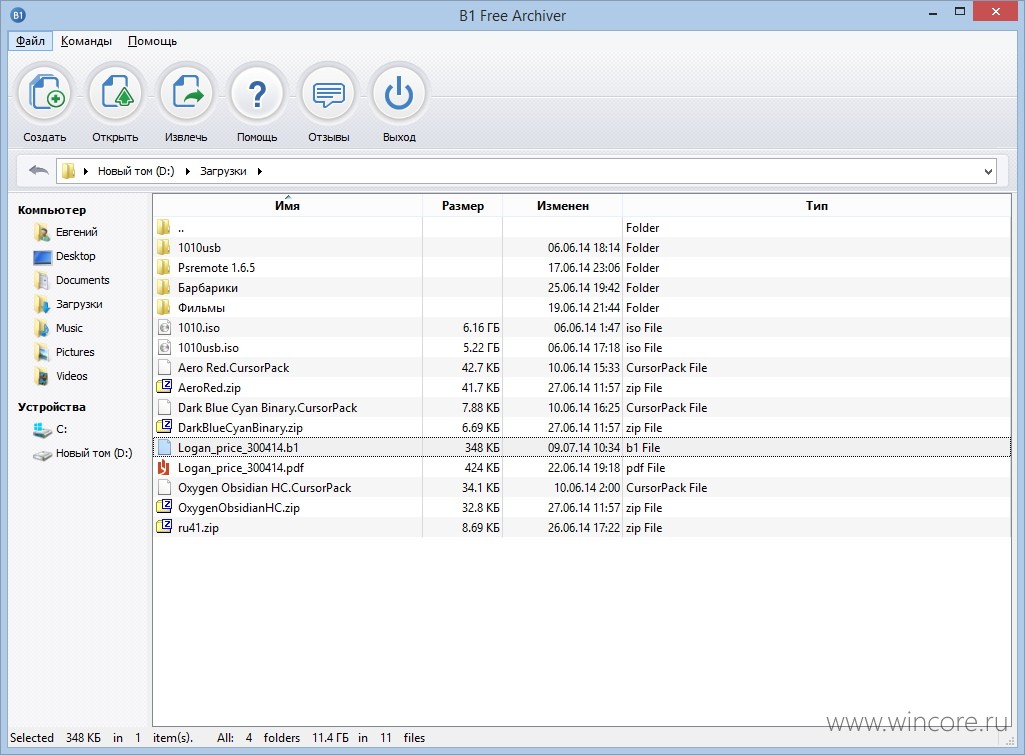Click the disc icon of 1010.iso
The width and height of the screenshot is (1025, 755).
coord(164,327)
